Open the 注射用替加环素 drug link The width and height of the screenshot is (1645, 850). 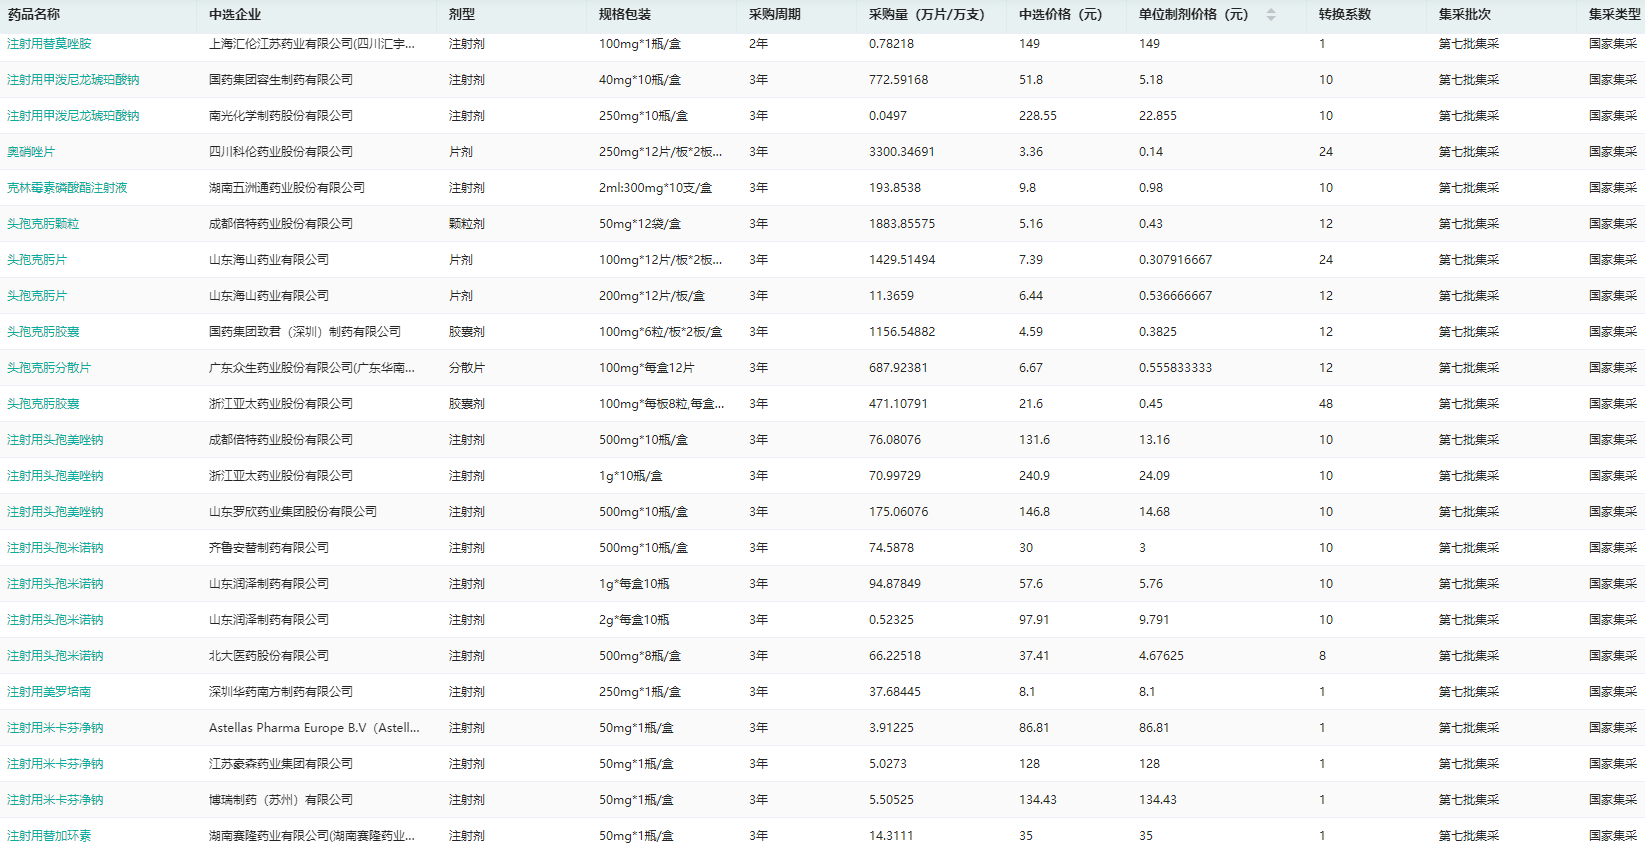click(x=49, y=836)
